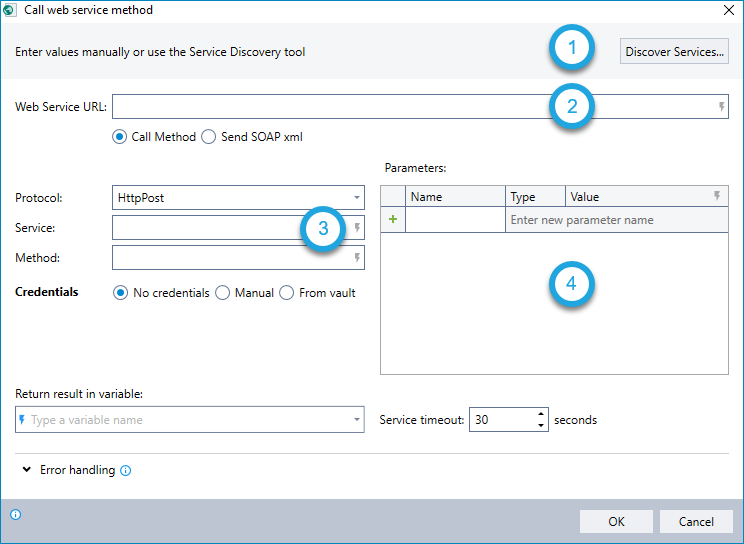
Task: Increase Service timeout with the up arrow
Action: pos(541,414)
